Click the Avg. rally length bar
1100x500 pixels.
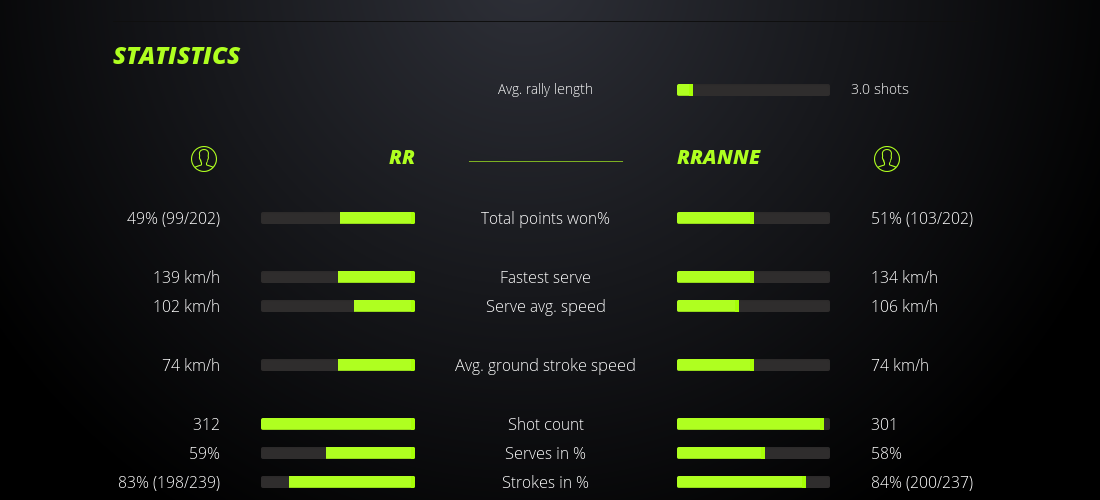(x=753, y=90)
